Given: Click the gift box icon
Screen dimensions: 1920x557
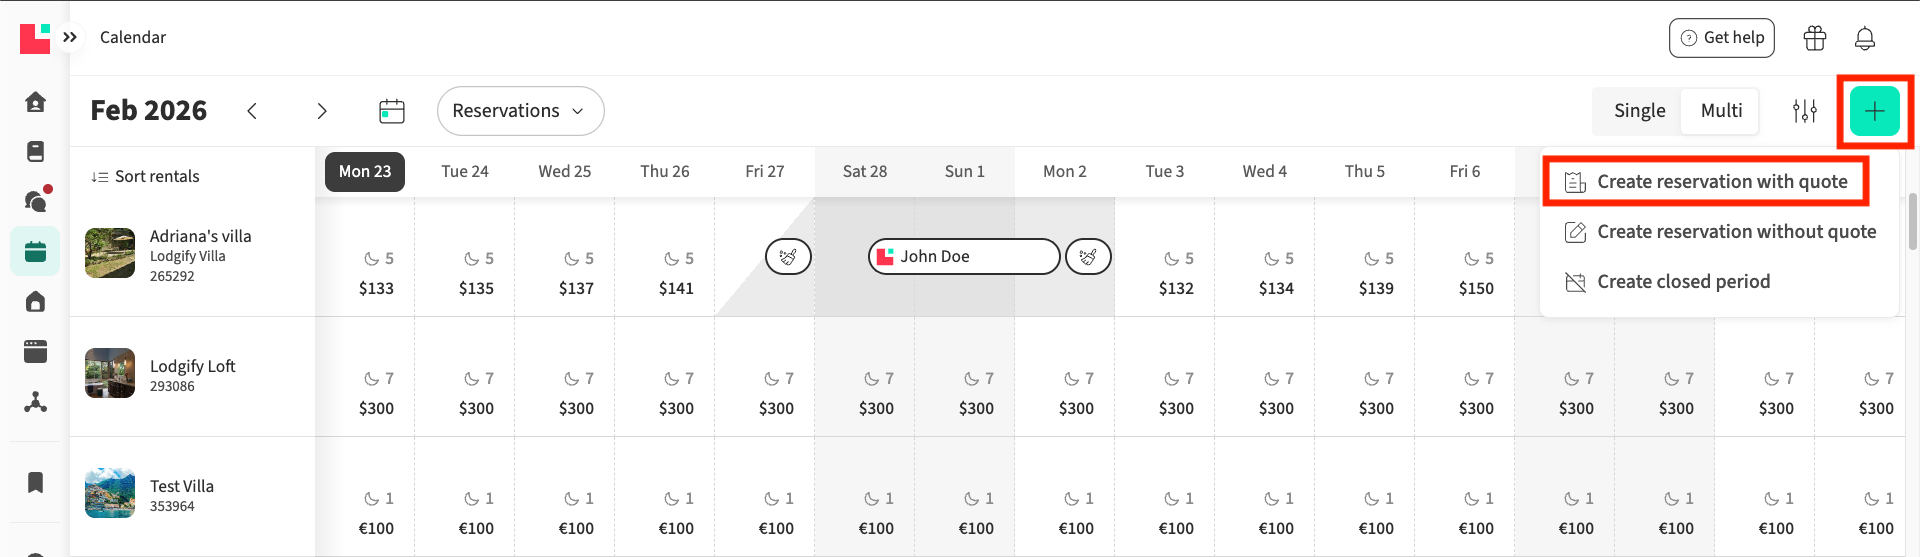Looking at the screenshot, I should coord(1814,38).
